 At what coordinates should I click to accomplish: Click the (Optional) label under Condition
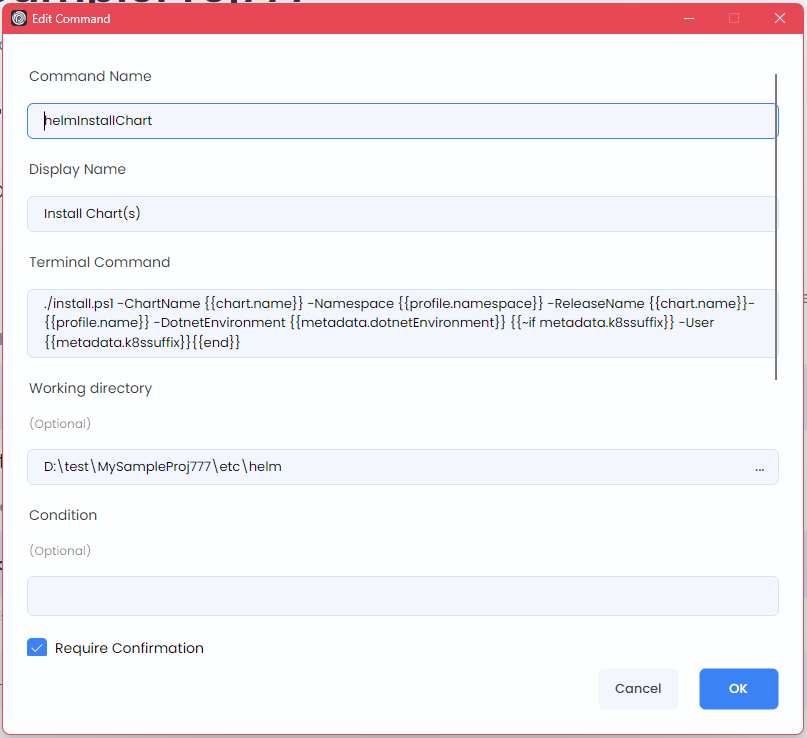point(60,550)
